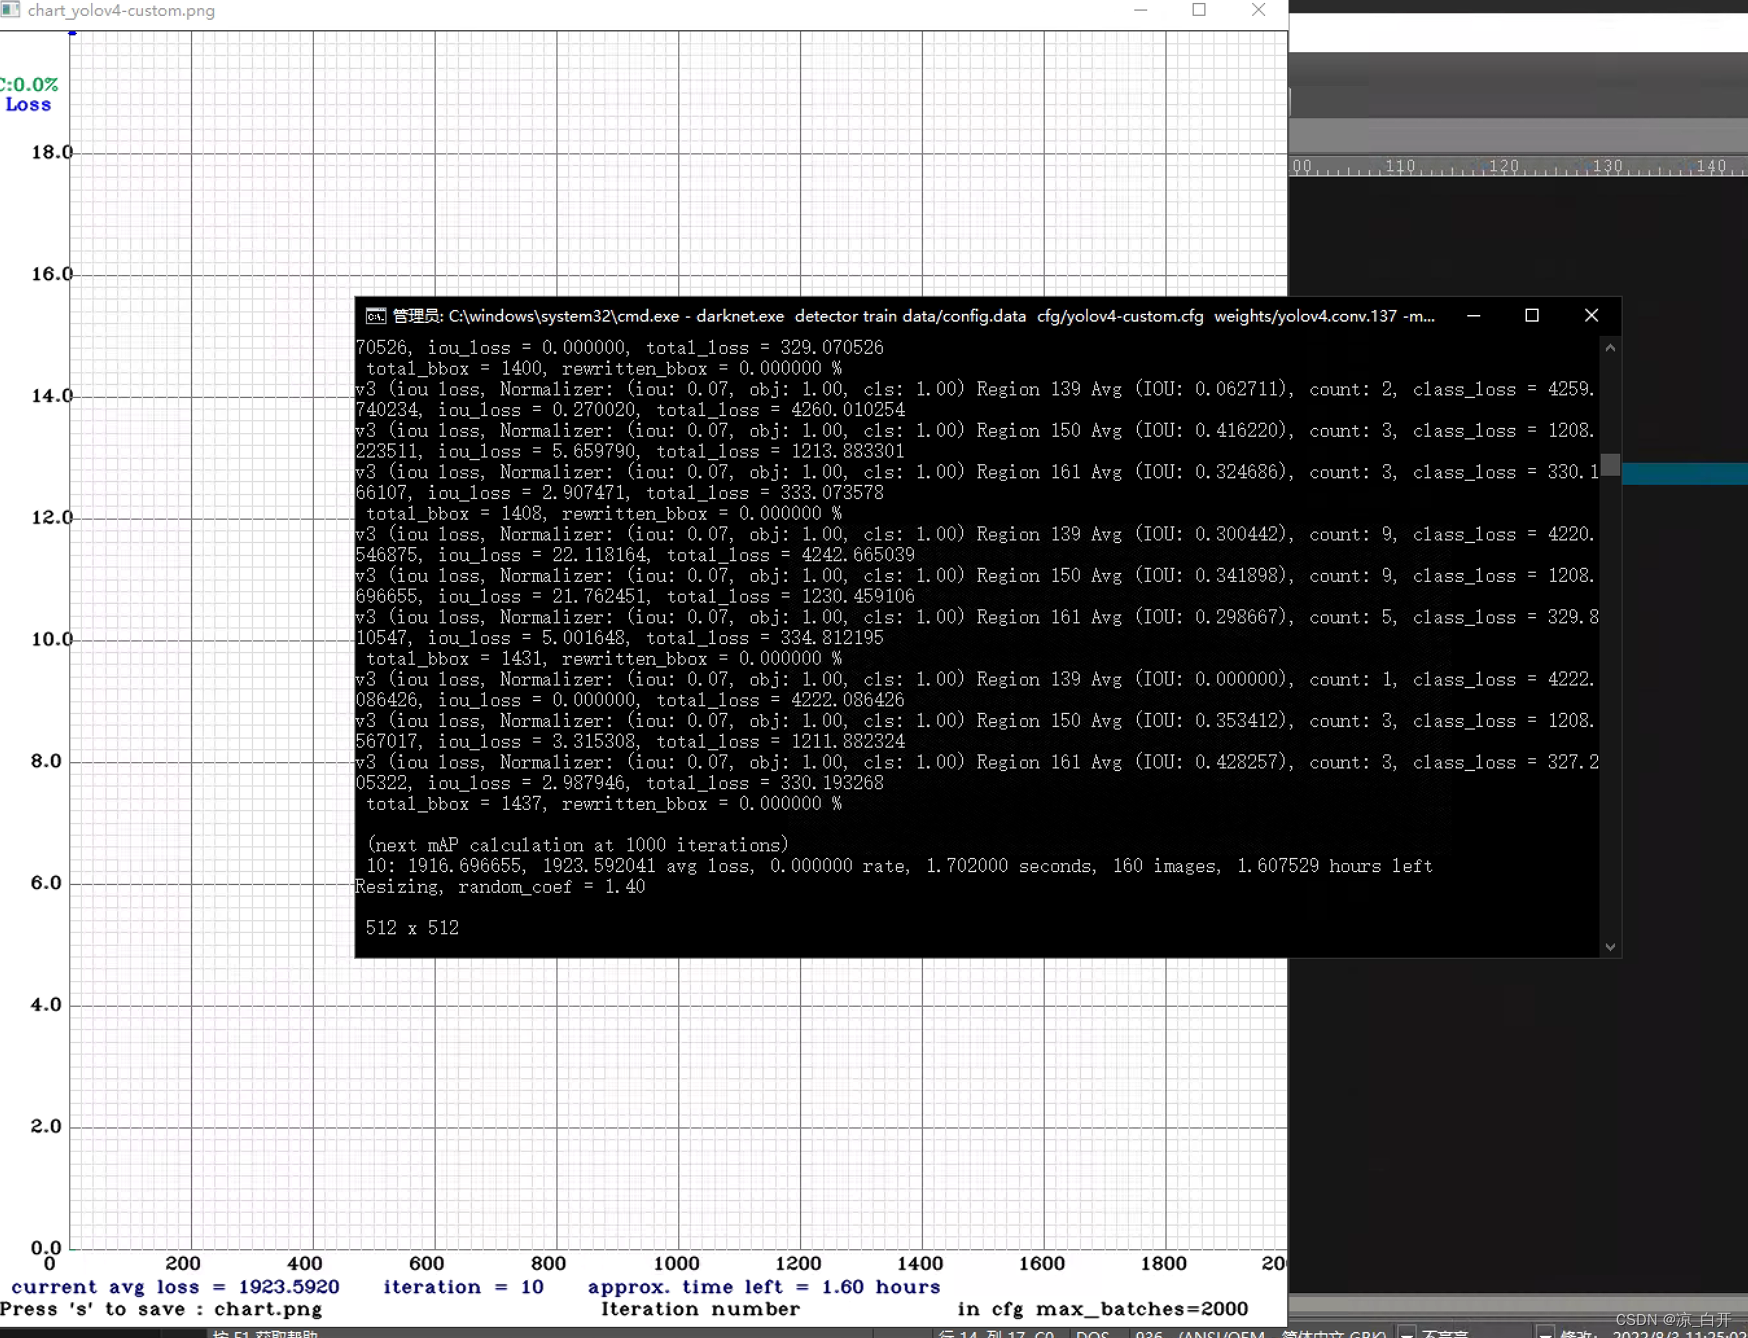Minimize the darknet cmd.exe window
The image size is (1748, 1338).
[1473, 316]
